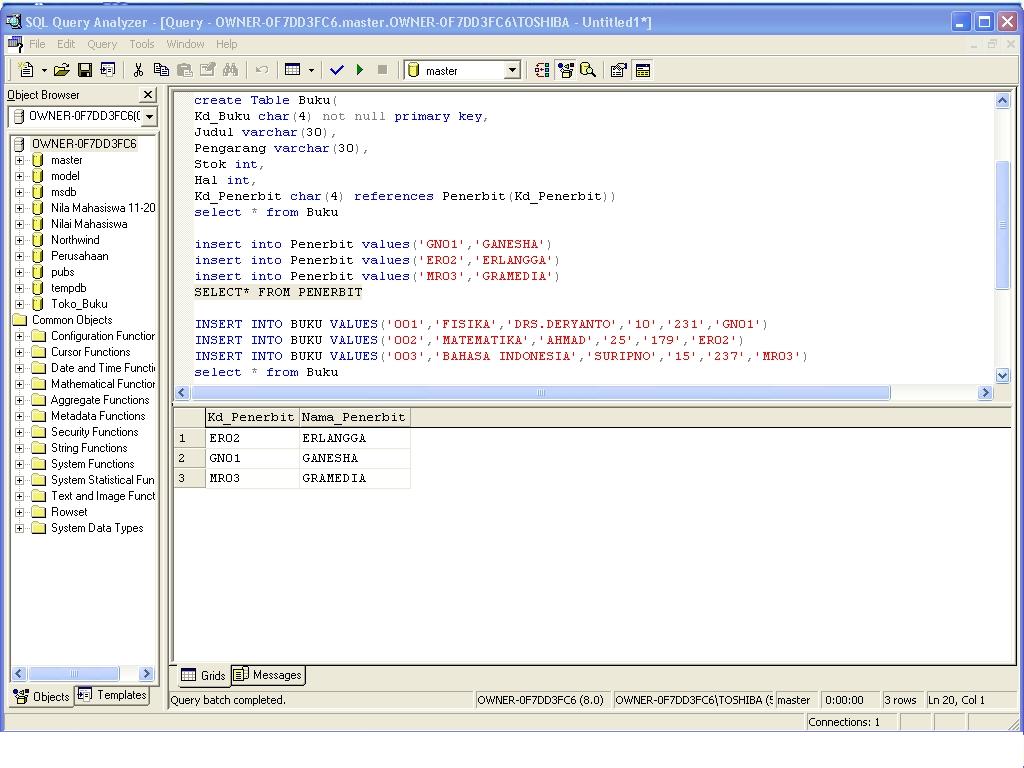This screenshot has width=1024, height=768.
Task: Switch to the Messages results tab
Action: click(x=268, y=675)
